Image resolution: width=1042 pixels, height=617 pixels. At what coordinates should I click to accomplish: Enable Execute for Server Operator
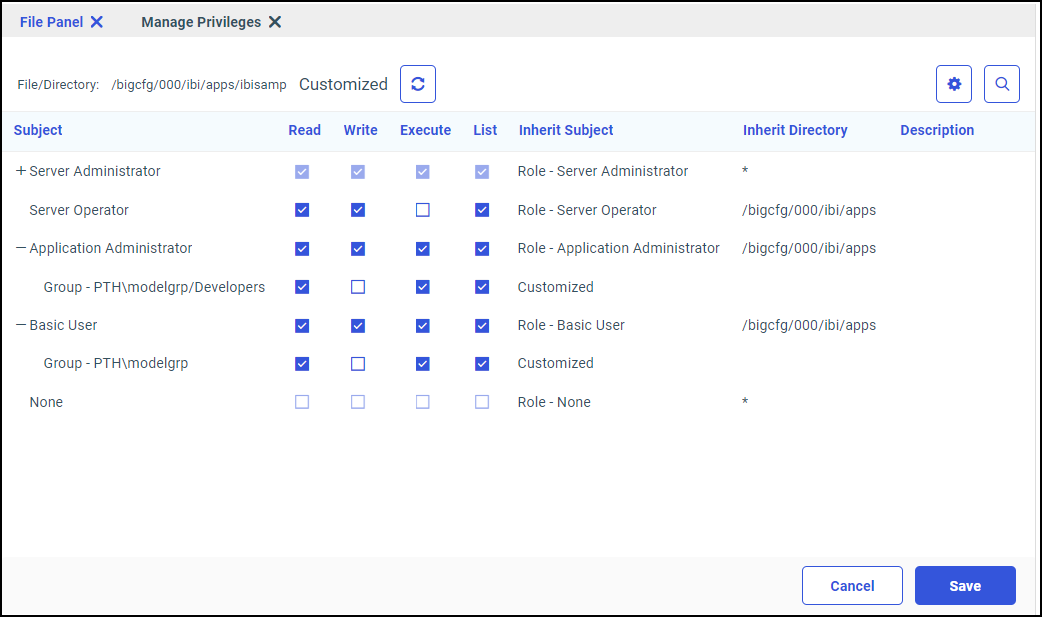tap(422, 210)
